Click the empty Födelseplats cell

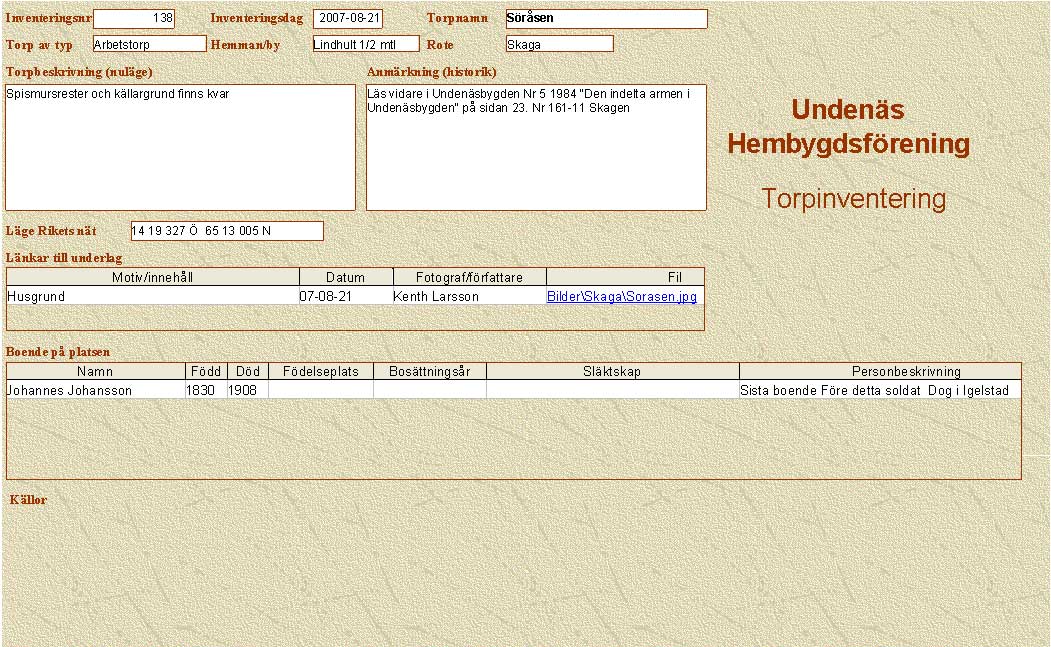[x=320, y=391]
